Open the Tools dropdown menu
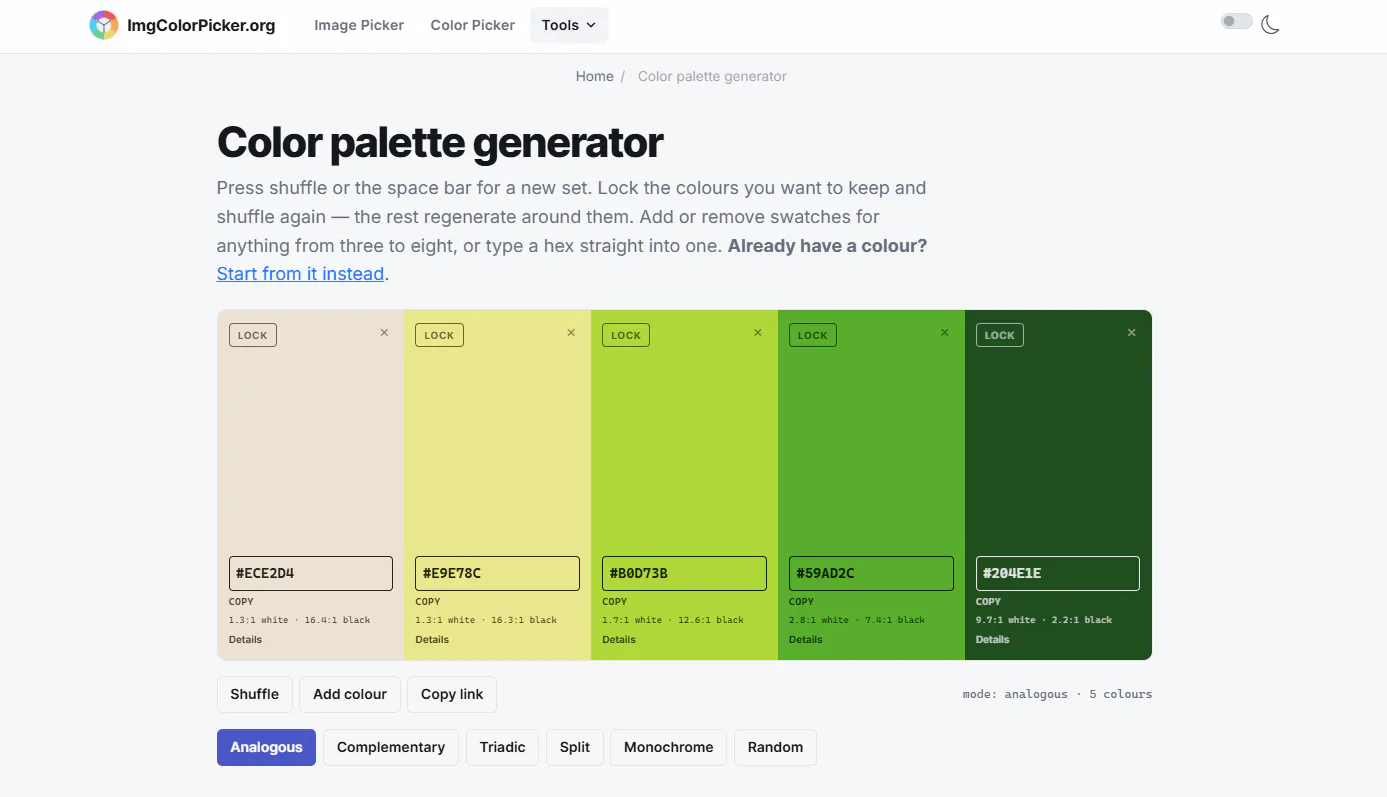This screenshot has width=1387, height=797. [569, 25]
